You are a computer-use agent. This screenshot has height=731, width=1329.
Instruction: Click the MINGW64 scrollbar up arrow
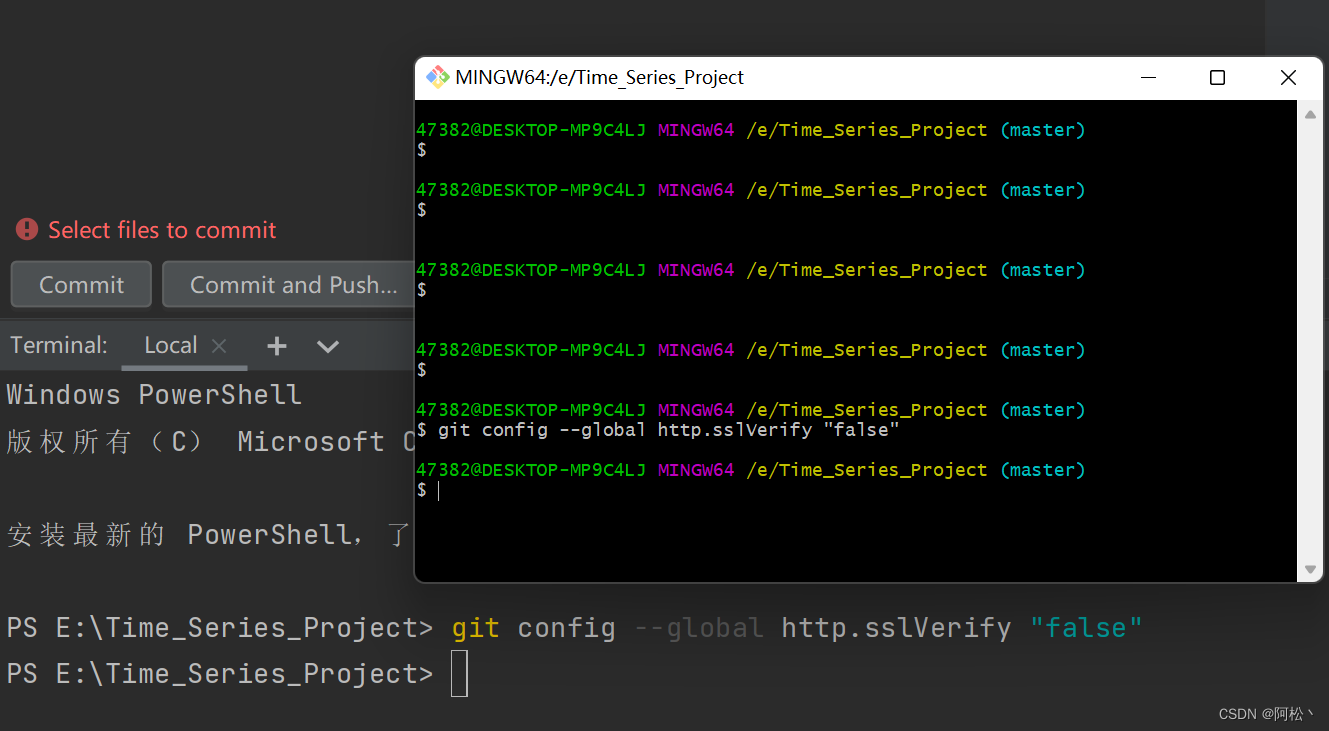pyautogui.click(x=1310, y=114)
